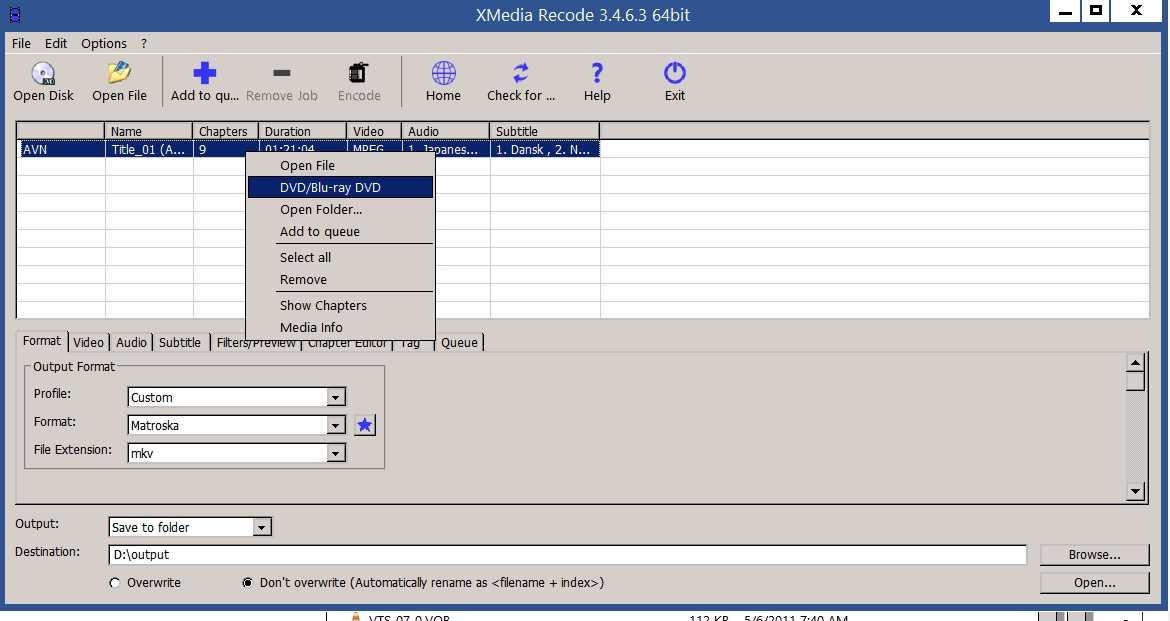Open the Help question mark icon
Screen dimensions: 1170x621
(597, 72)
